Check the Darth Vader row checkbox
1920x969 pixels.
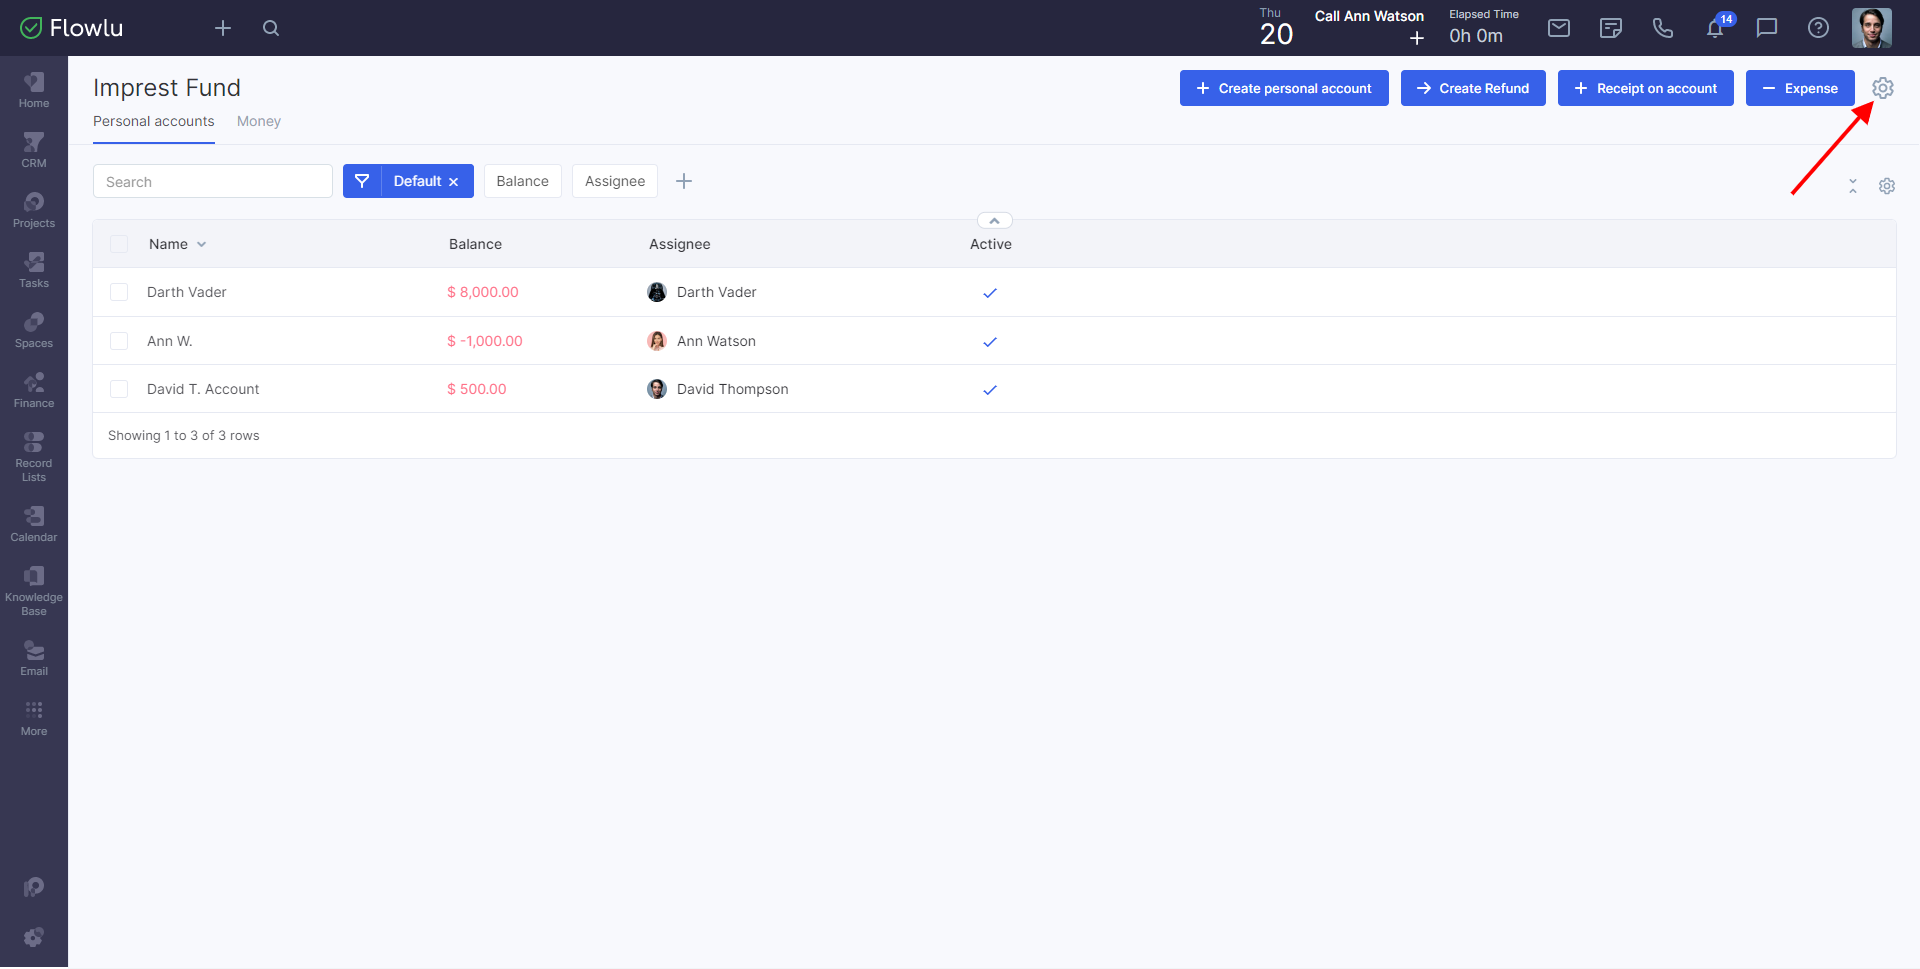[x=119, y=292]
